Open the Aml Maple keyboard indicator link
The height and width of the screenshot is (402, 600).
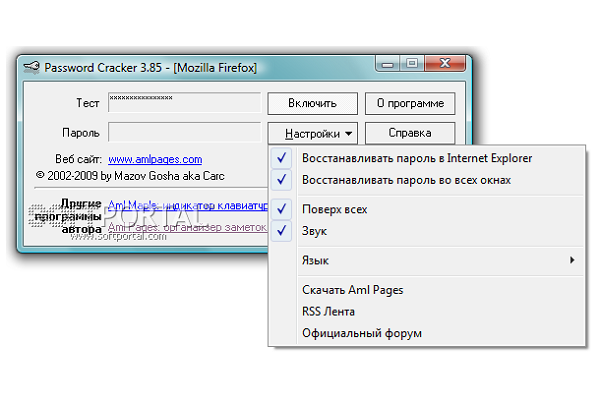[x=188, y=205]
